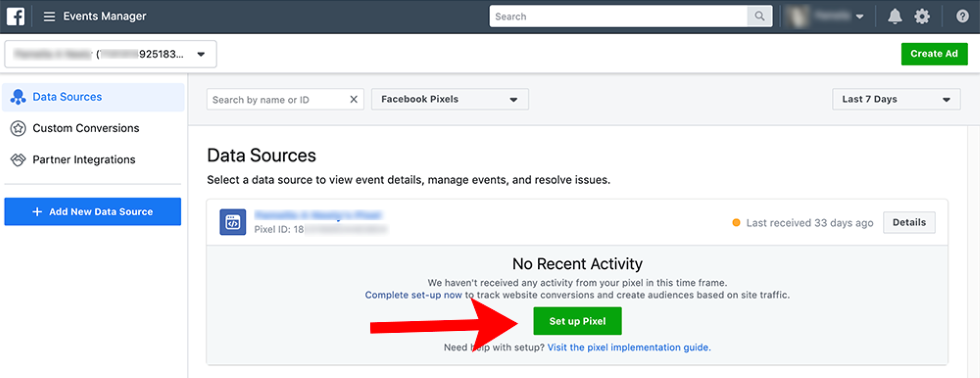Click the Last received 33 days ago status
Image resolution: width=980 pixels, height=378 pixels.
coord(802,222)
